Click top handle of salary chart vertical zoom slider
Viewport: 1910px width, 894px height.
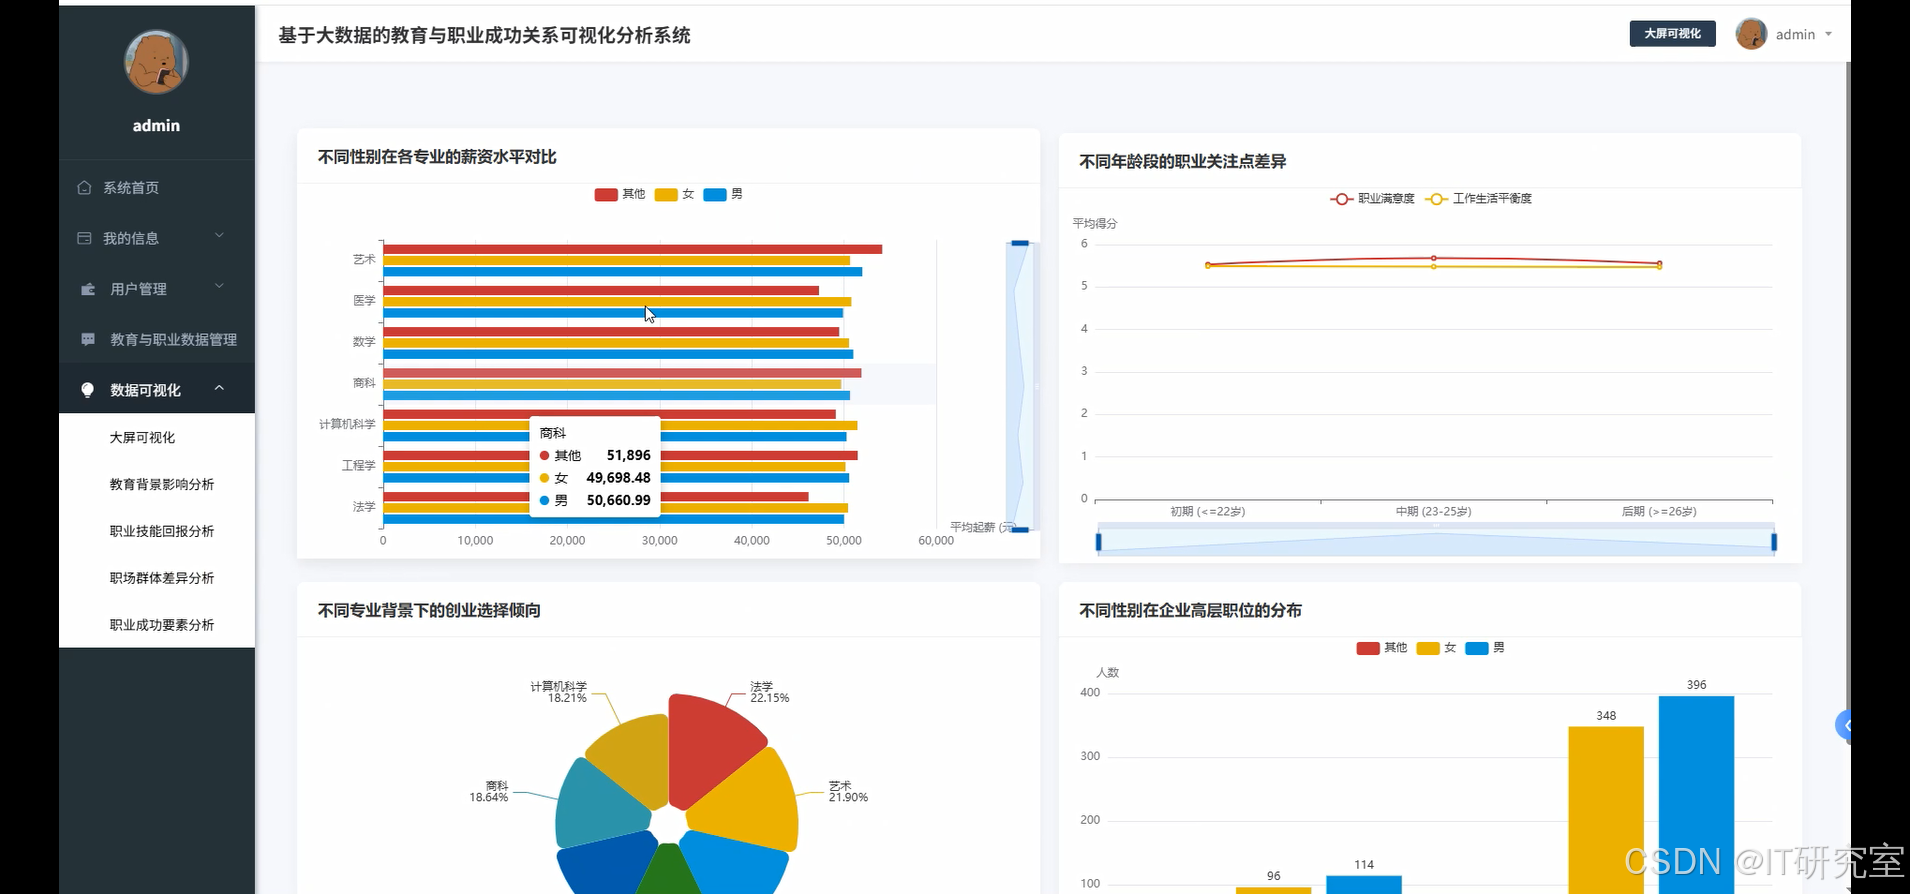(1020, 243)
